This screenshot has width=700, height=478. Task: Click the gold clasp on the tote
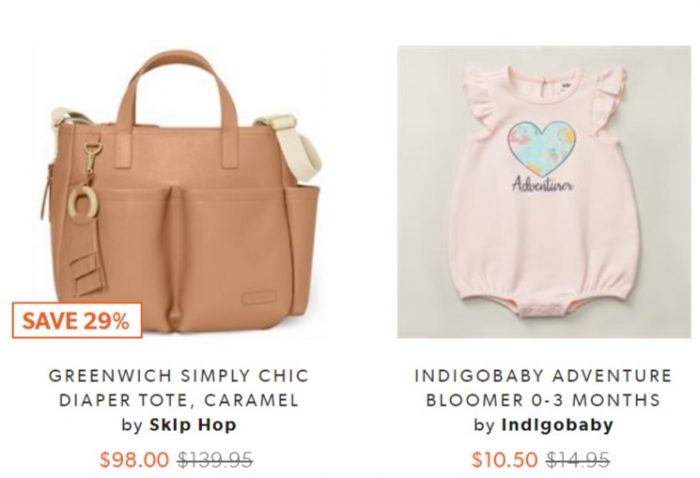91,158
